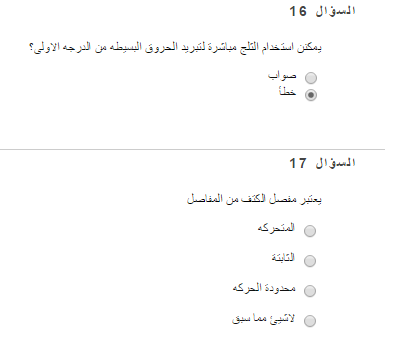Image resolution: width=399 pixels, height=360 pixels.
Task: Select the خطأ radio button
Action: 311,95
